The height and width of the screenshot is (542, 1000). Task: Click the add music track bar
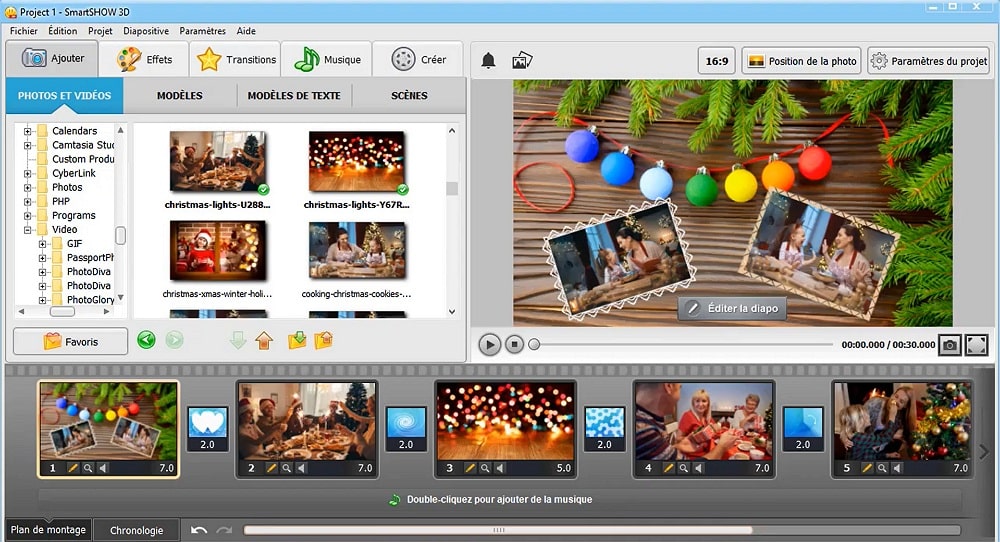click(499, 499)
